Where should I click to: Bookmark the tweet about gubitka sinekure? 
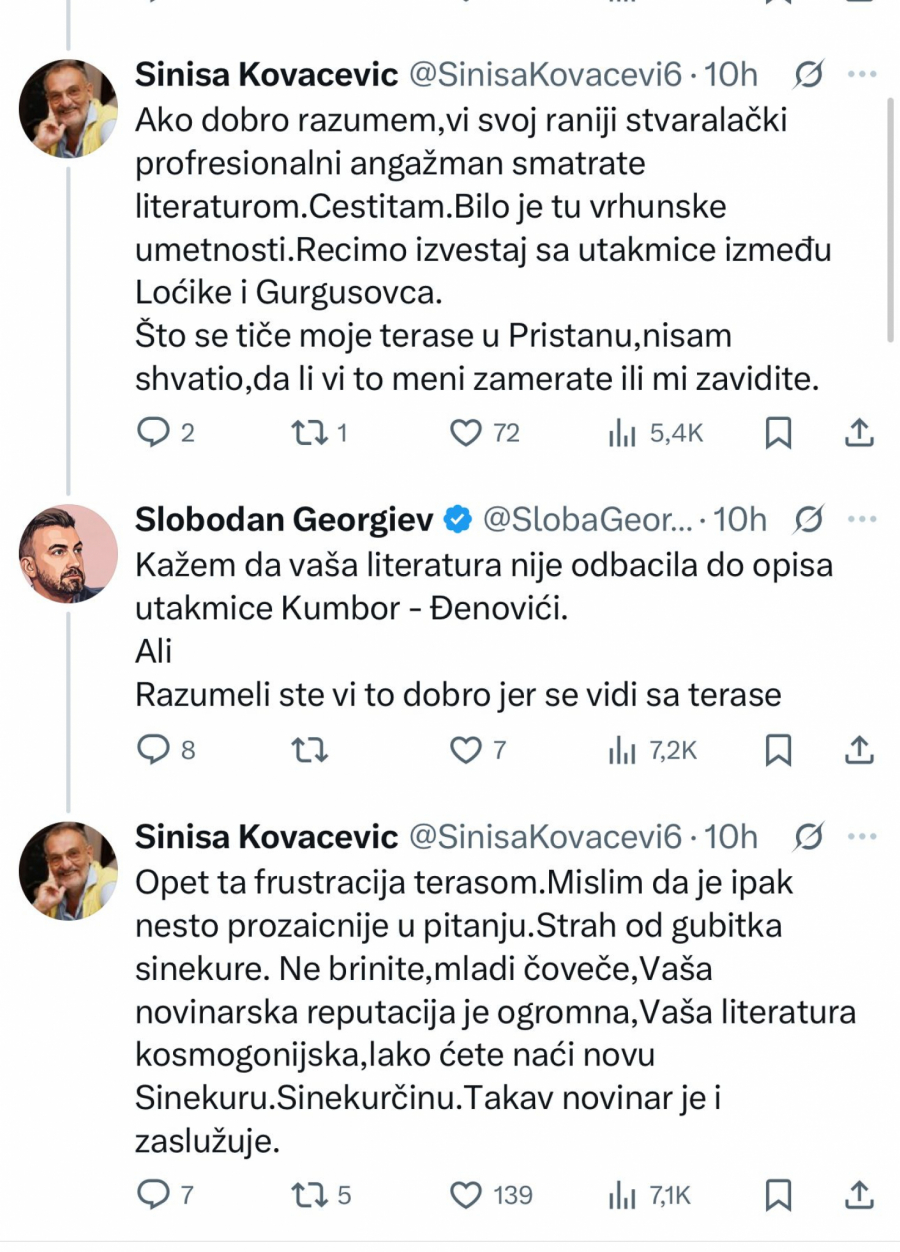(778, 1195)
